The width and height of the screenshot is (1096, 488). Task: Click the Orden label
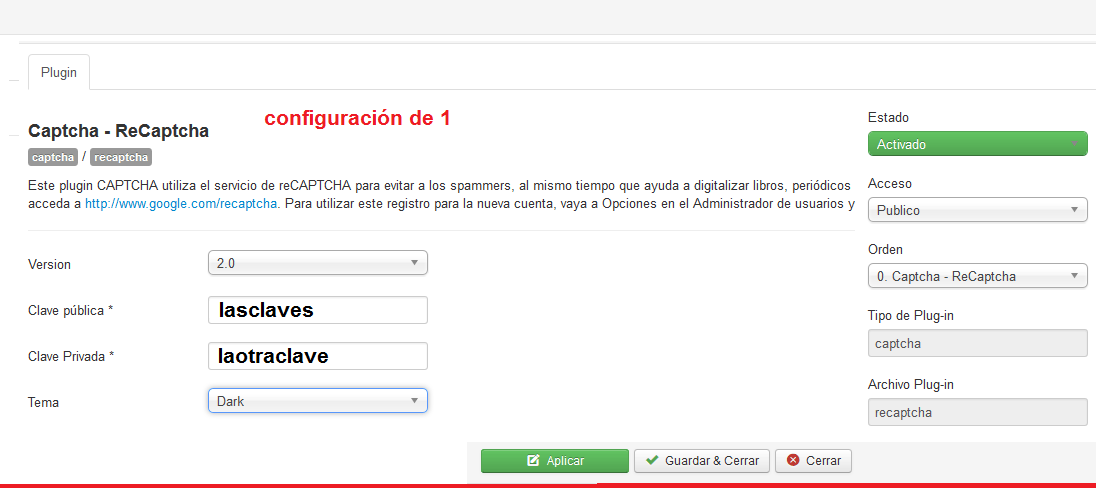885,249
